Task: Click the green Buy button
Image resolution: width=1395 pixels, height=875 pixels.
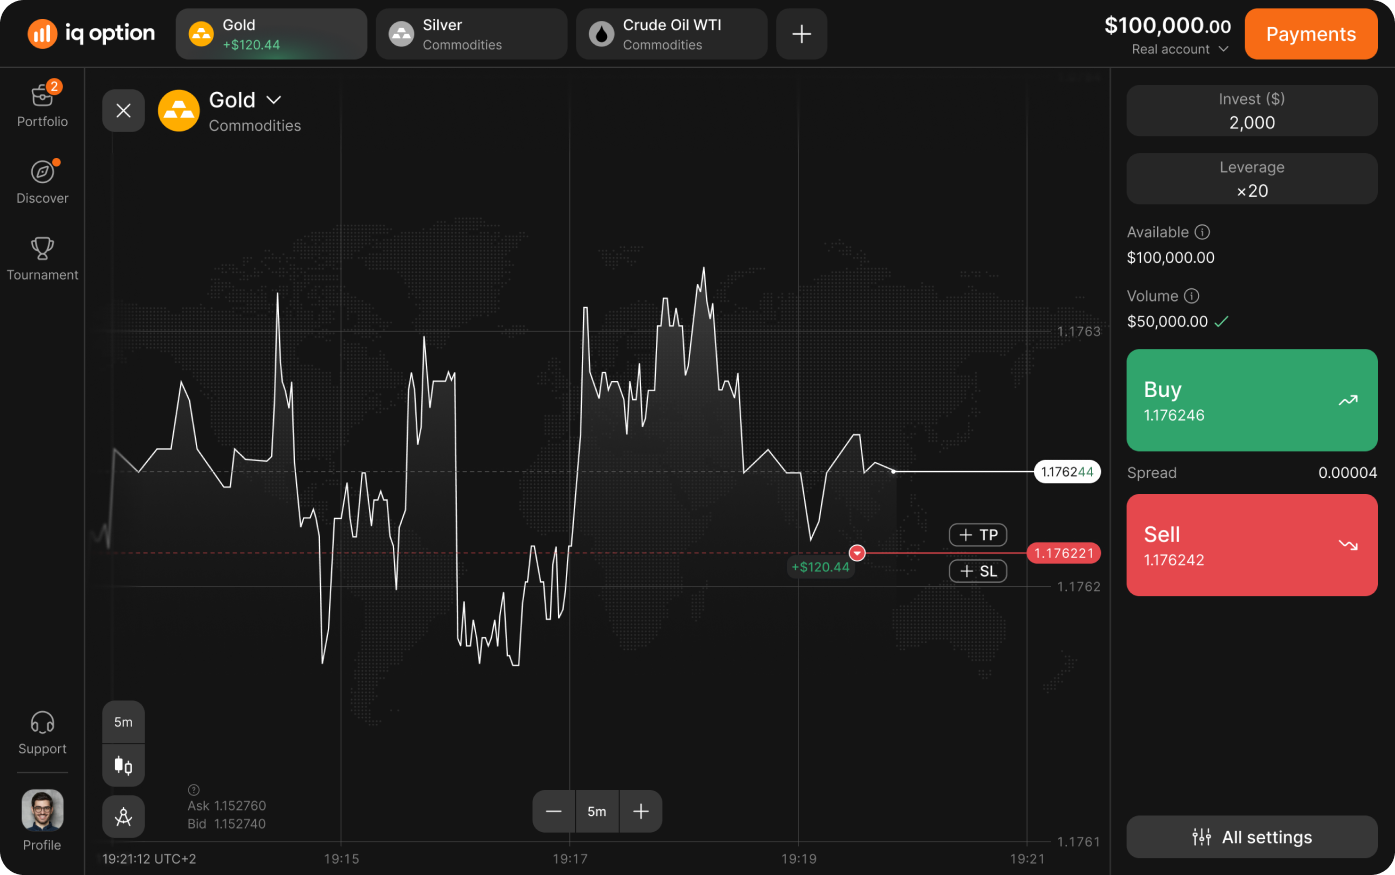Action: pyautogui.click(x=1252, y=400)
